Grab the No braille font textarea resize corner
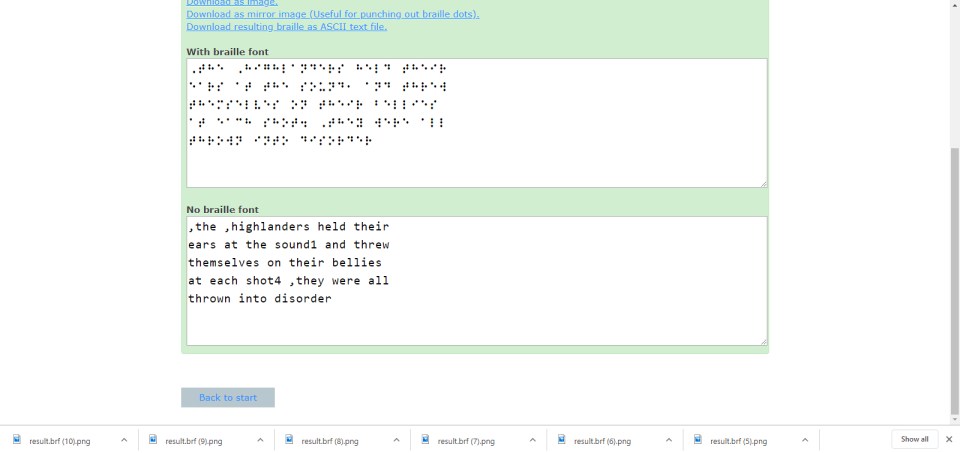The height and width of the screenshot is (453, 960). (763, 342)
